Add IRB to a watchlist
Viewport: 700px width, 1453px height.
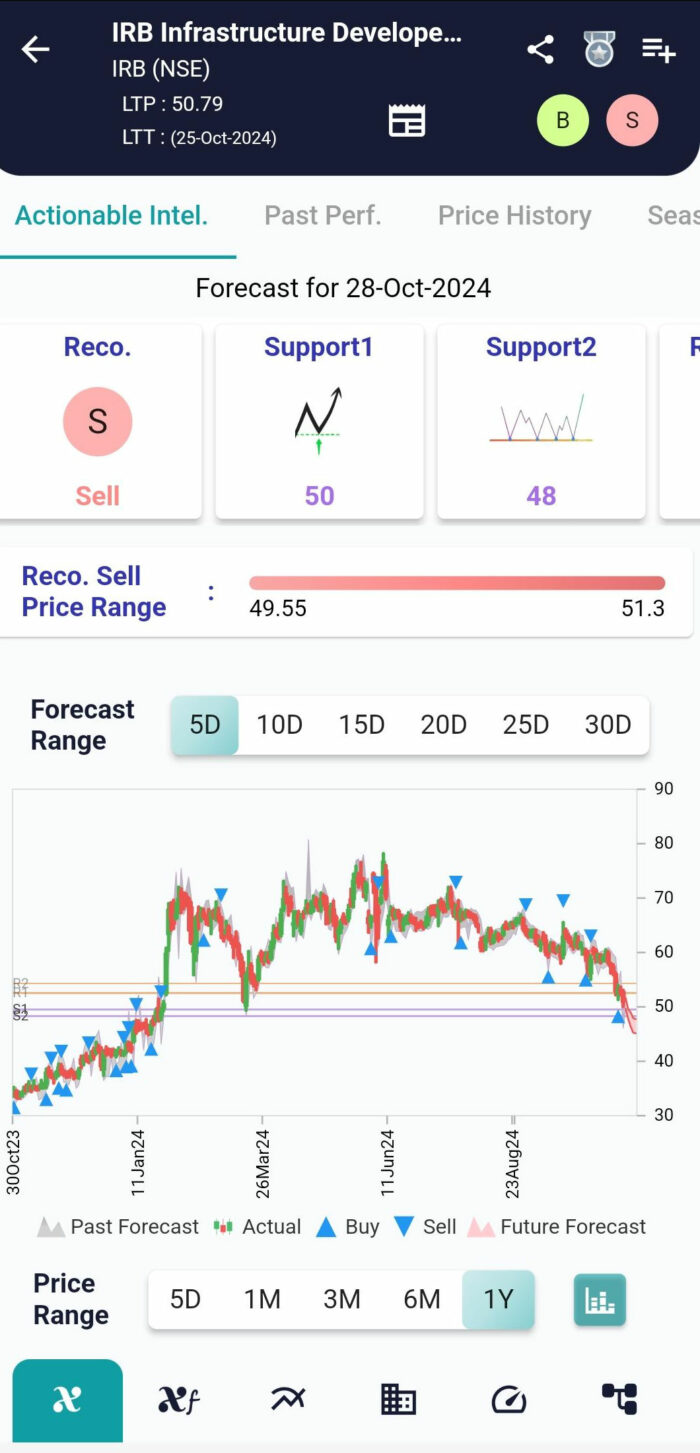[x=658, y=49]
